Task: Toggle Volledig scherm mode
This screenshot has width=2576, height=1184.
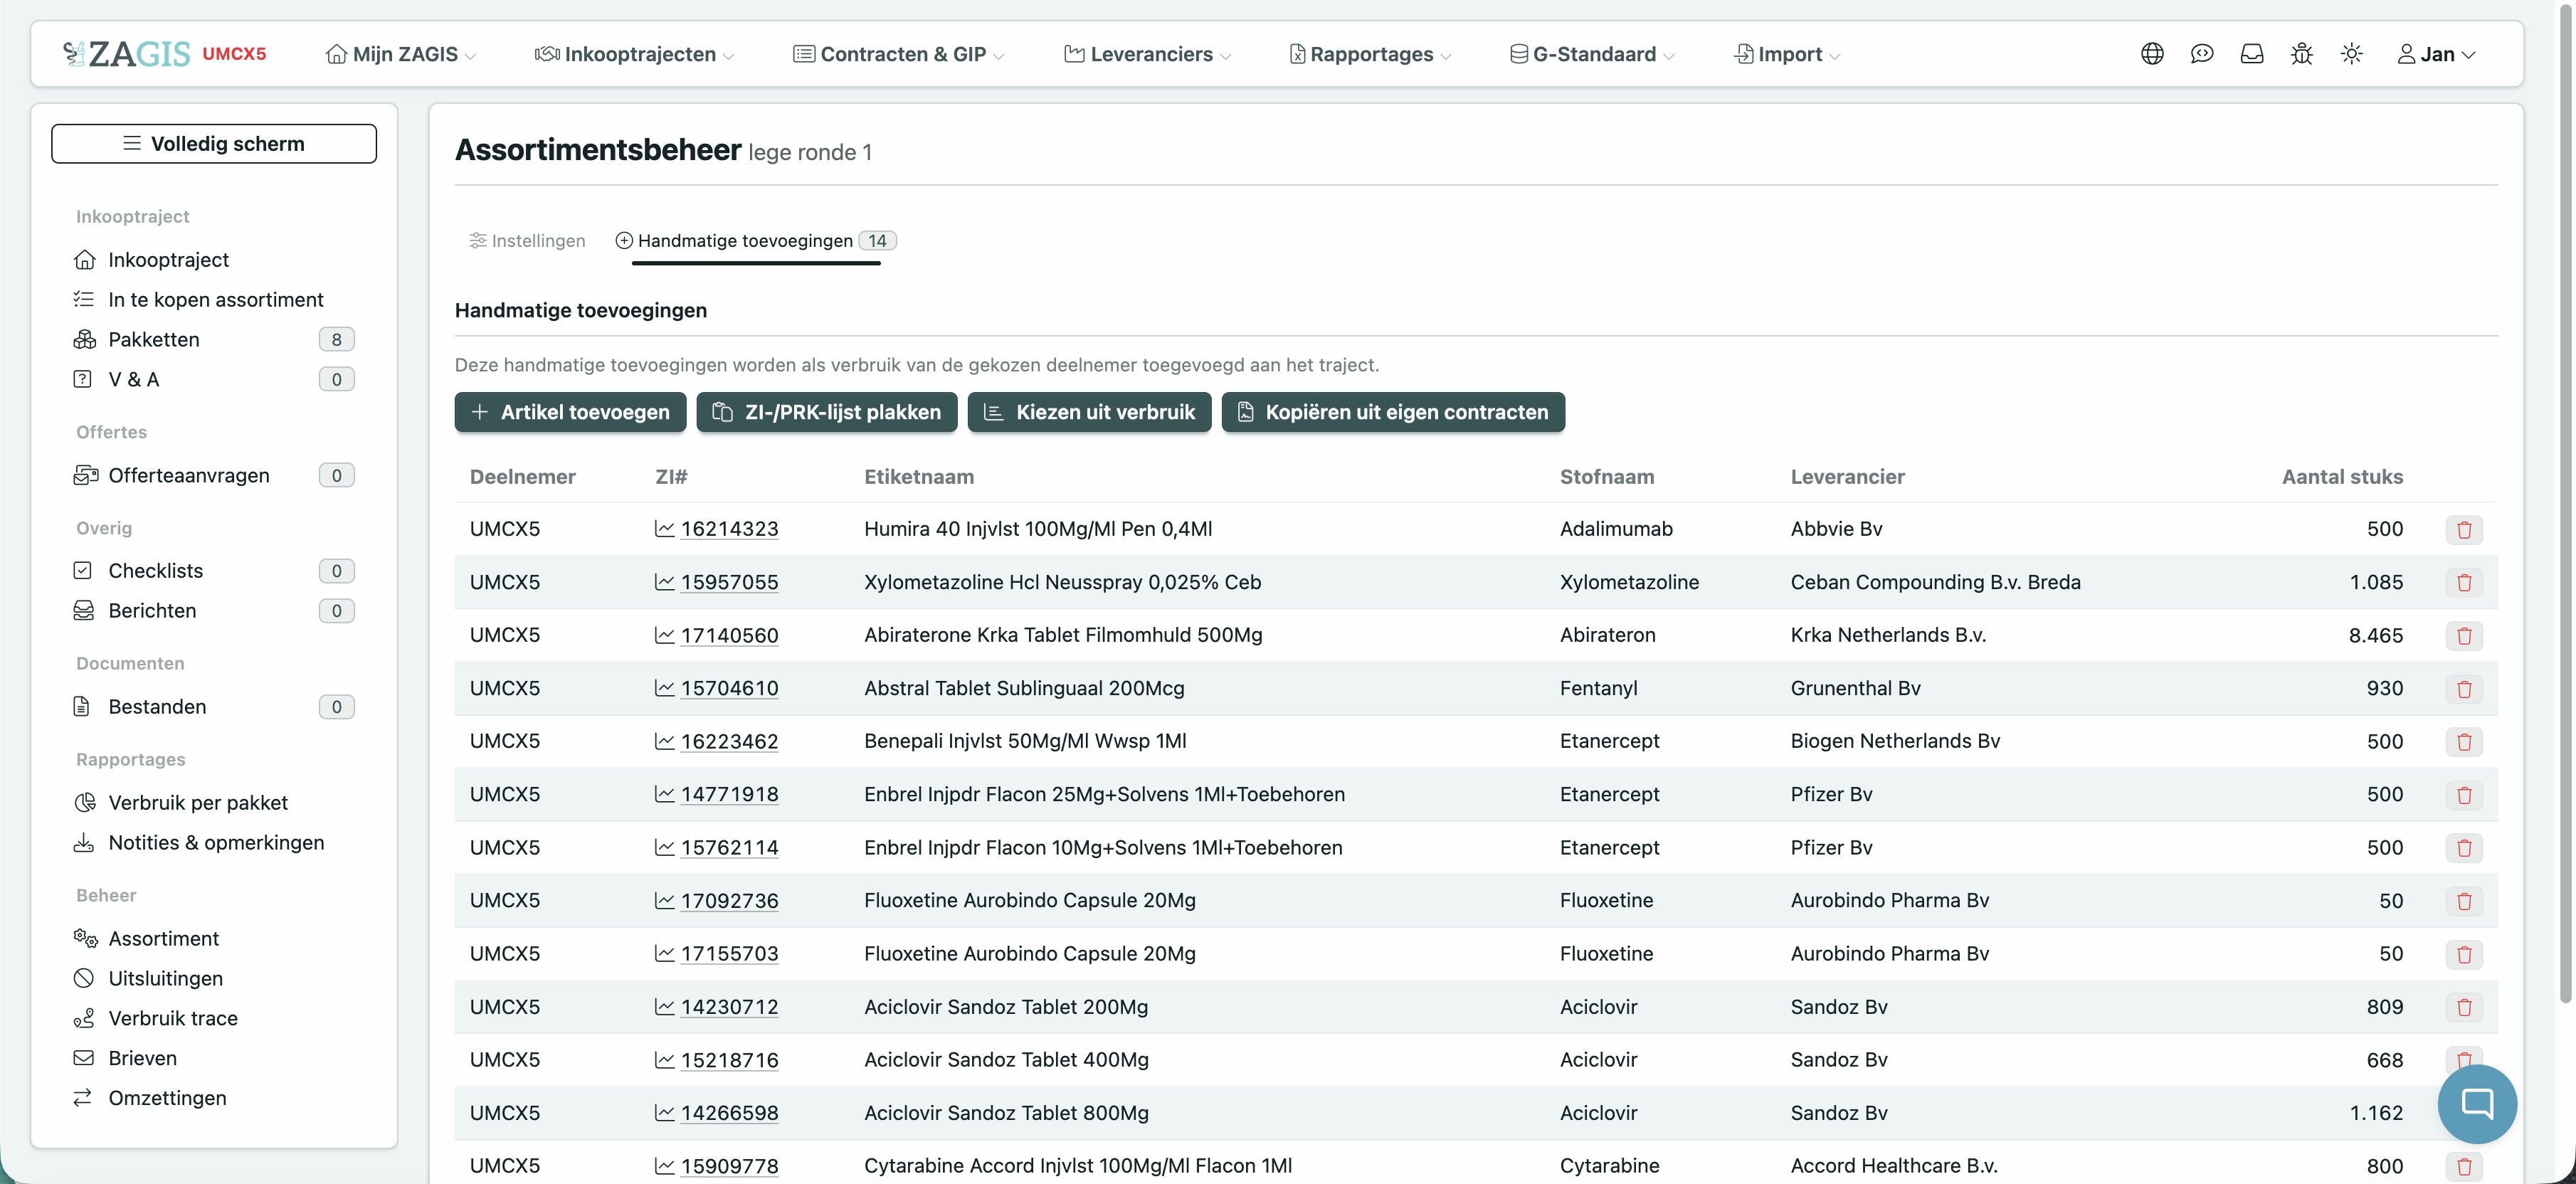Action: (x=214, y=143)
